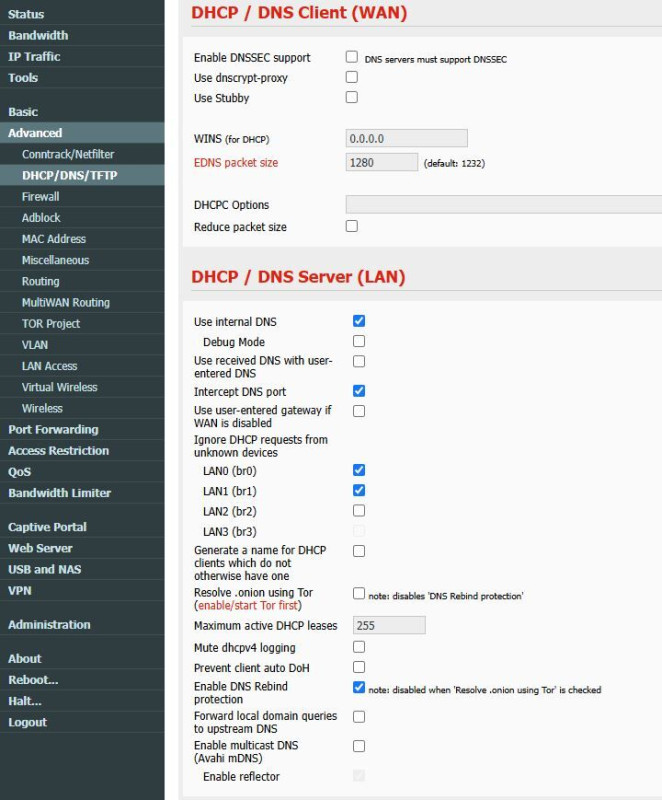Open Virtual Wireless page
Screen dimensions: 662x800
coord(82,387)
